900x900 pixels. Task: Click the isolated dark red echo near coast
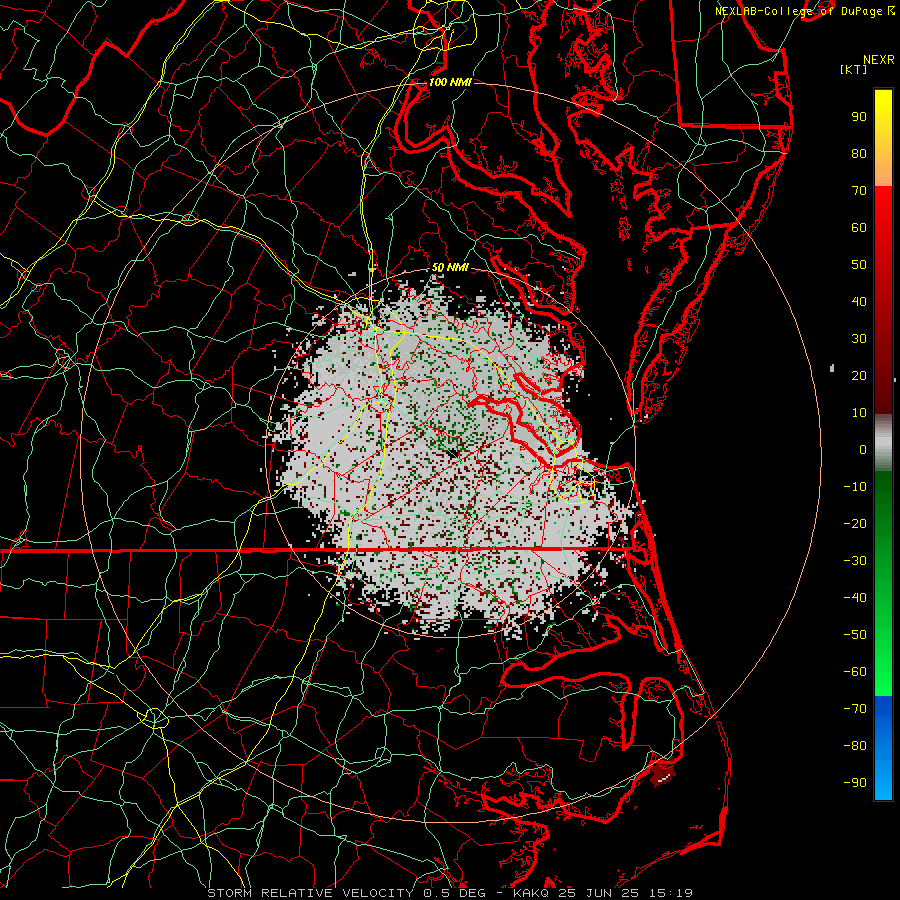[x=663, y=773]
